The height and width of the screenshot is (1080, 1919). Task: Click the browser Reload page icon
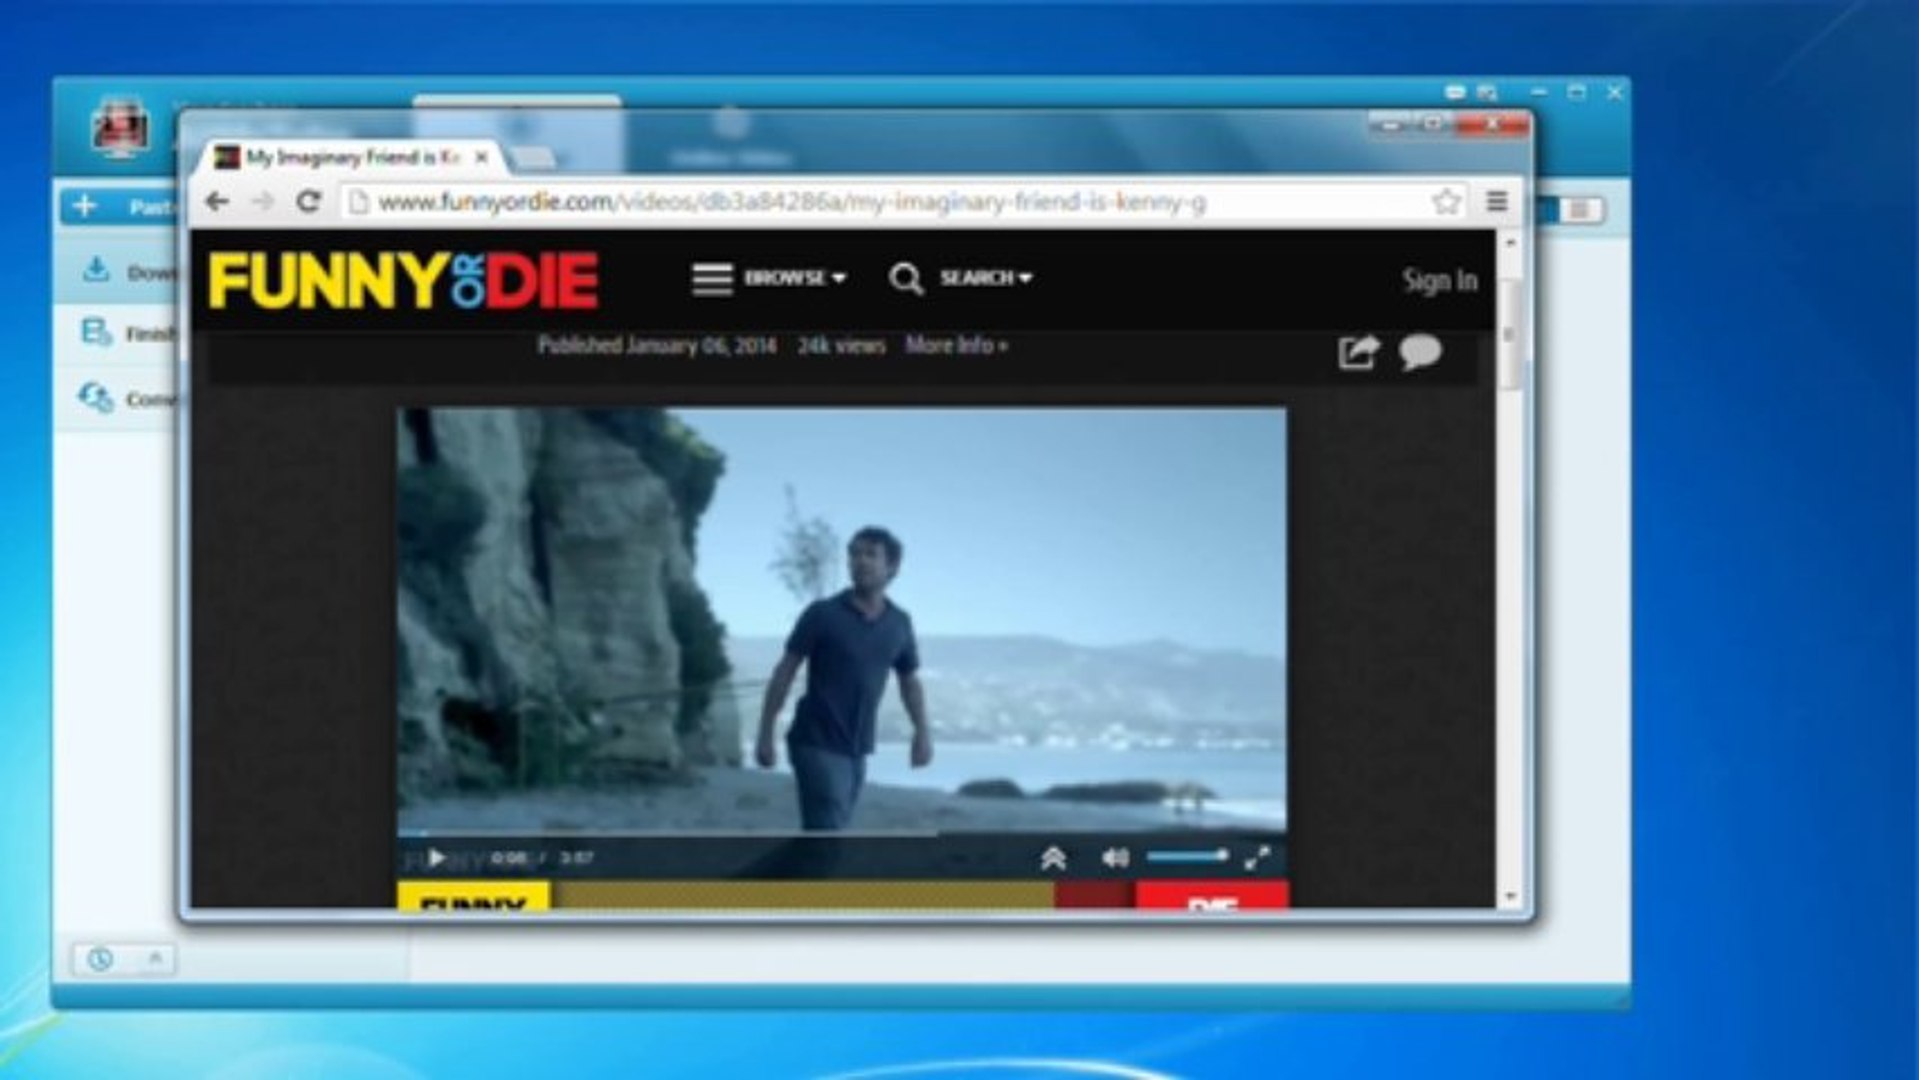[309, 202]
